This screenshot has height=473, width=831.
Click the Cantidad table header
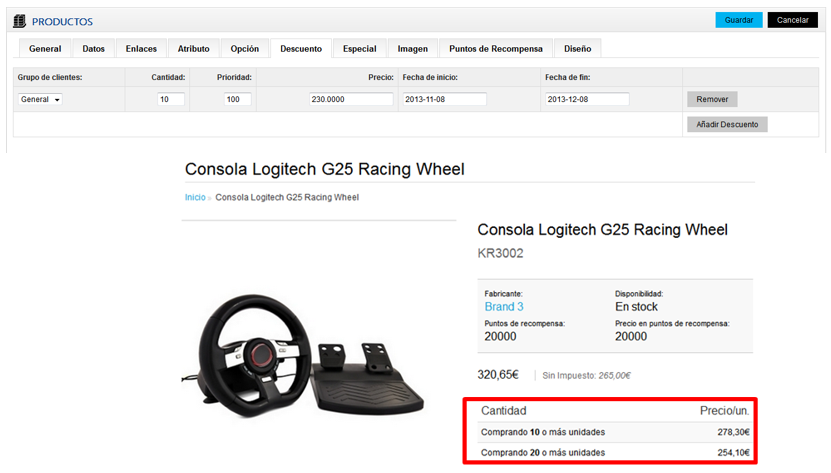click(503, 411)
